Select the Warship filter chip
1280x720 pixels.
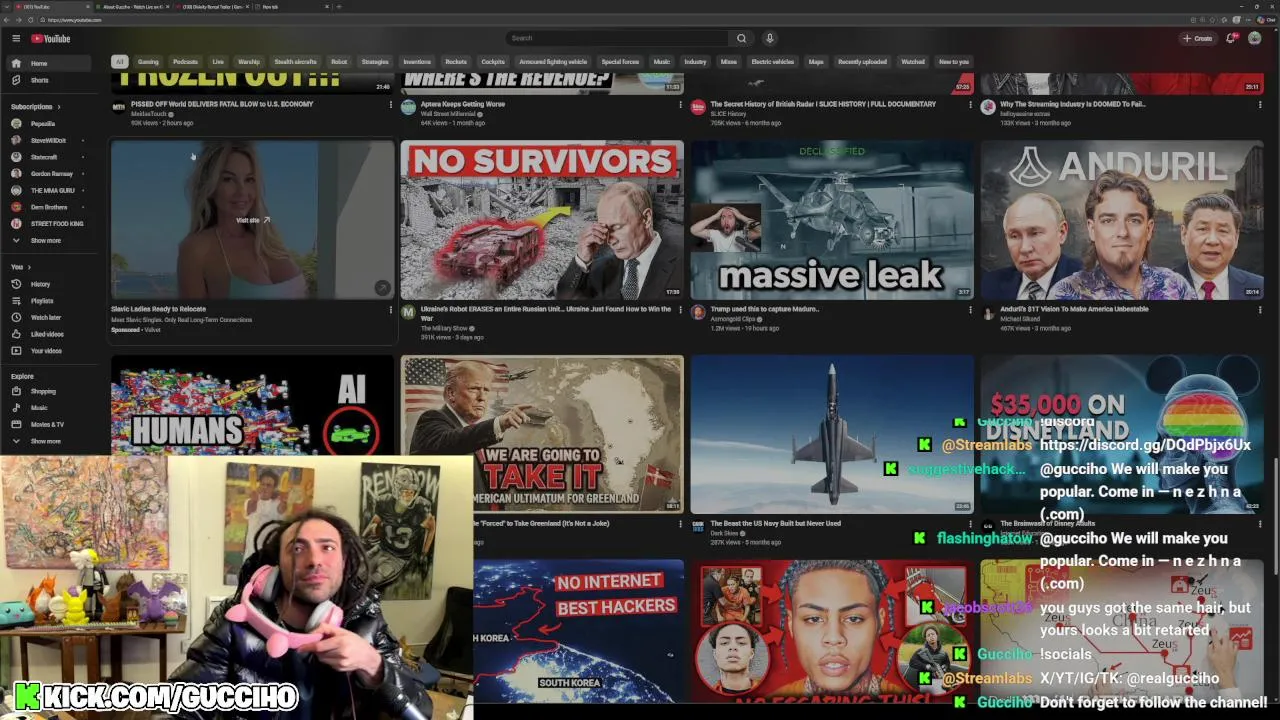pyautogui.click(x=249, y=62)
